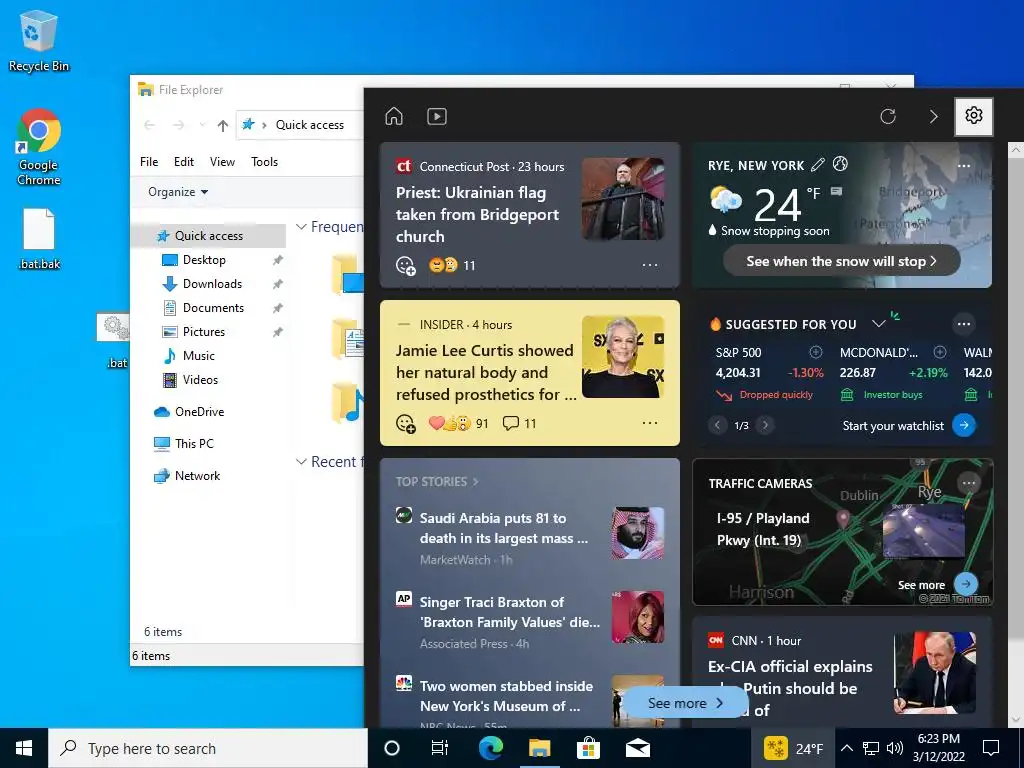
Task: Collapse the Recent files section
Action: [x=301, y=462]
